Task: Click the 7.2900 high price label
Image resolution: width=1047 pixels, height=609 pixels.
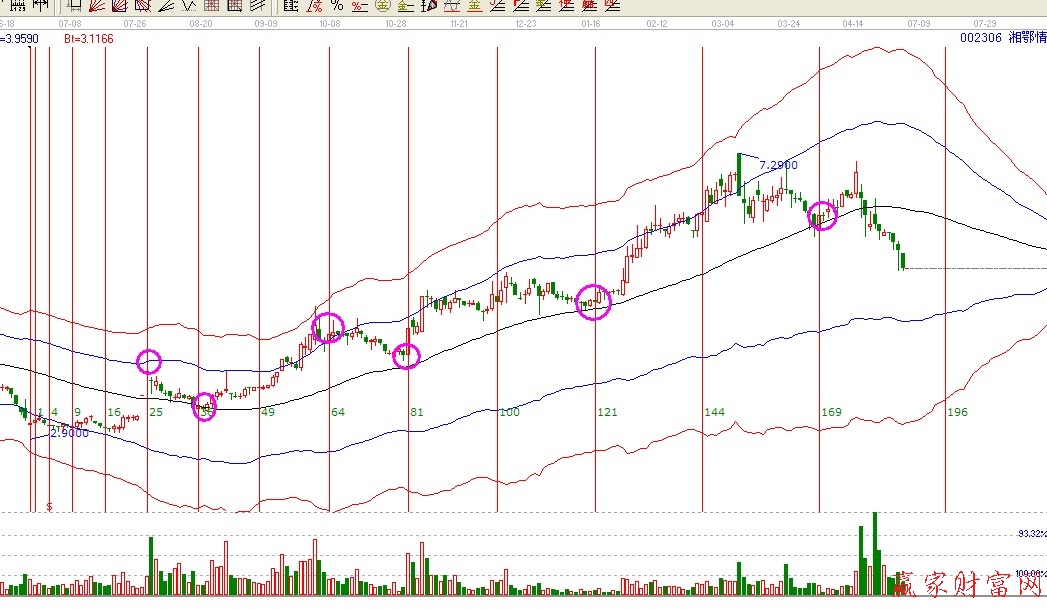Action: 778,165
